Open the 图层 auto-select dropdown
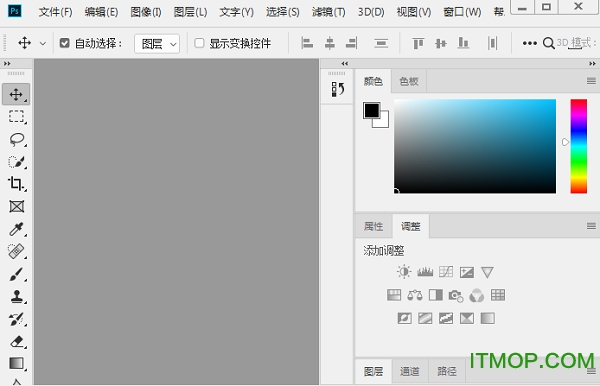This screenshot has height=386, width=600. click(157, 44)
